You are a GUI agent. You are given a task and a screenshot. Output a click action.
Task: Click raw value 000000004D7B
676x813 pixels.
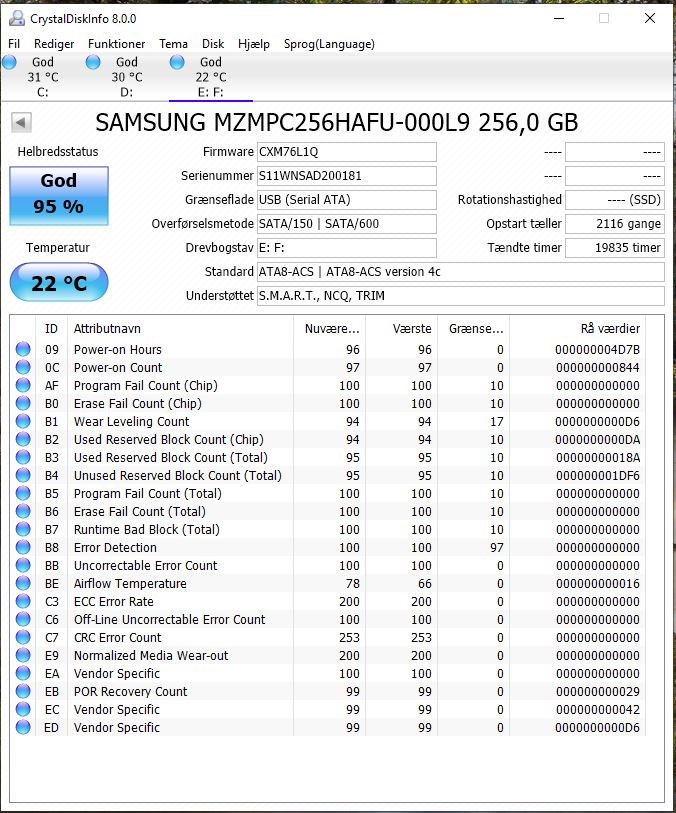point(597,349)
